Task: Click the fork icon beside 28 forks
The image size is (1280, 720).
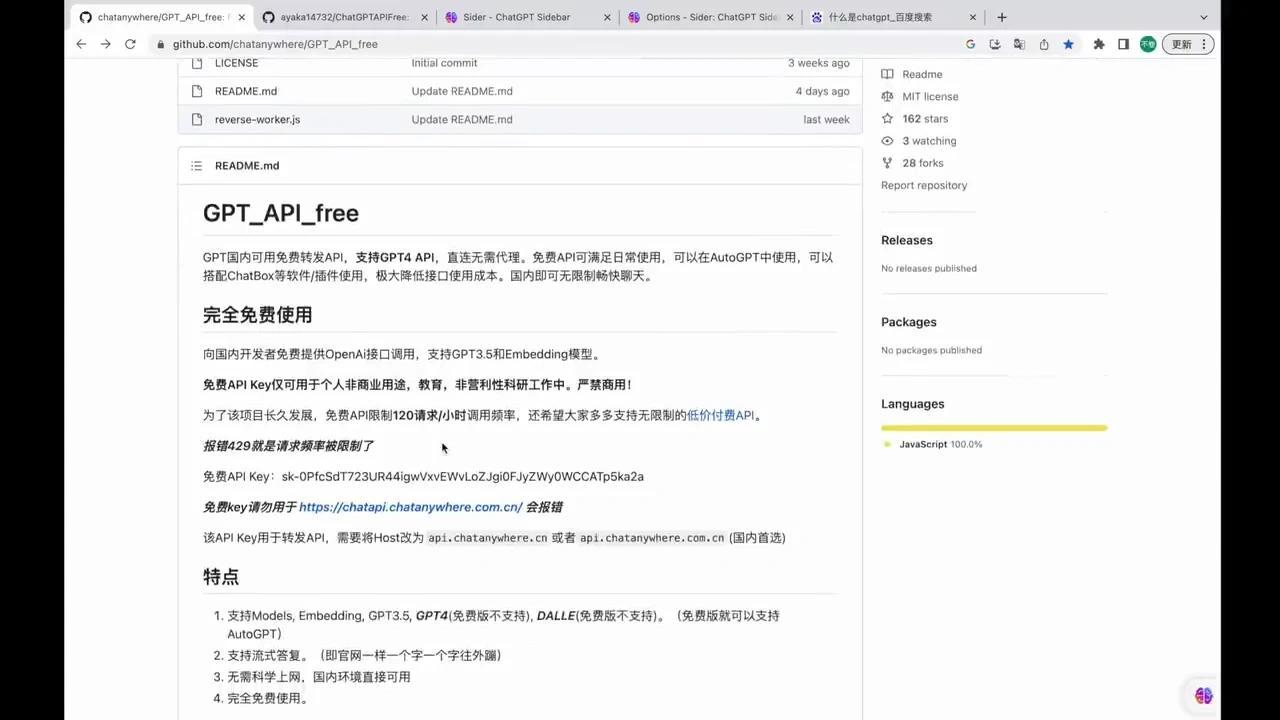Action: click(887, 162)
